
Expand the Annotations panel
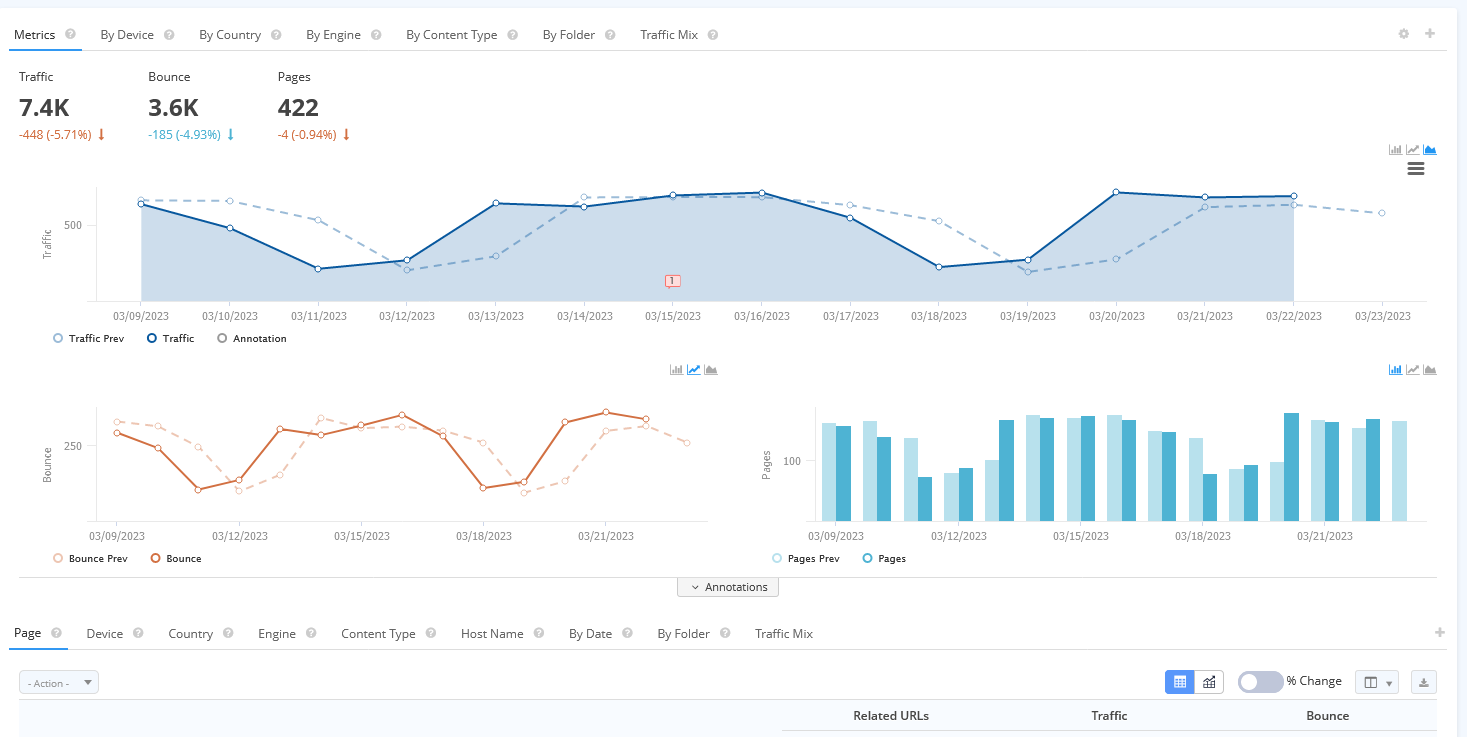coord(728,587)
